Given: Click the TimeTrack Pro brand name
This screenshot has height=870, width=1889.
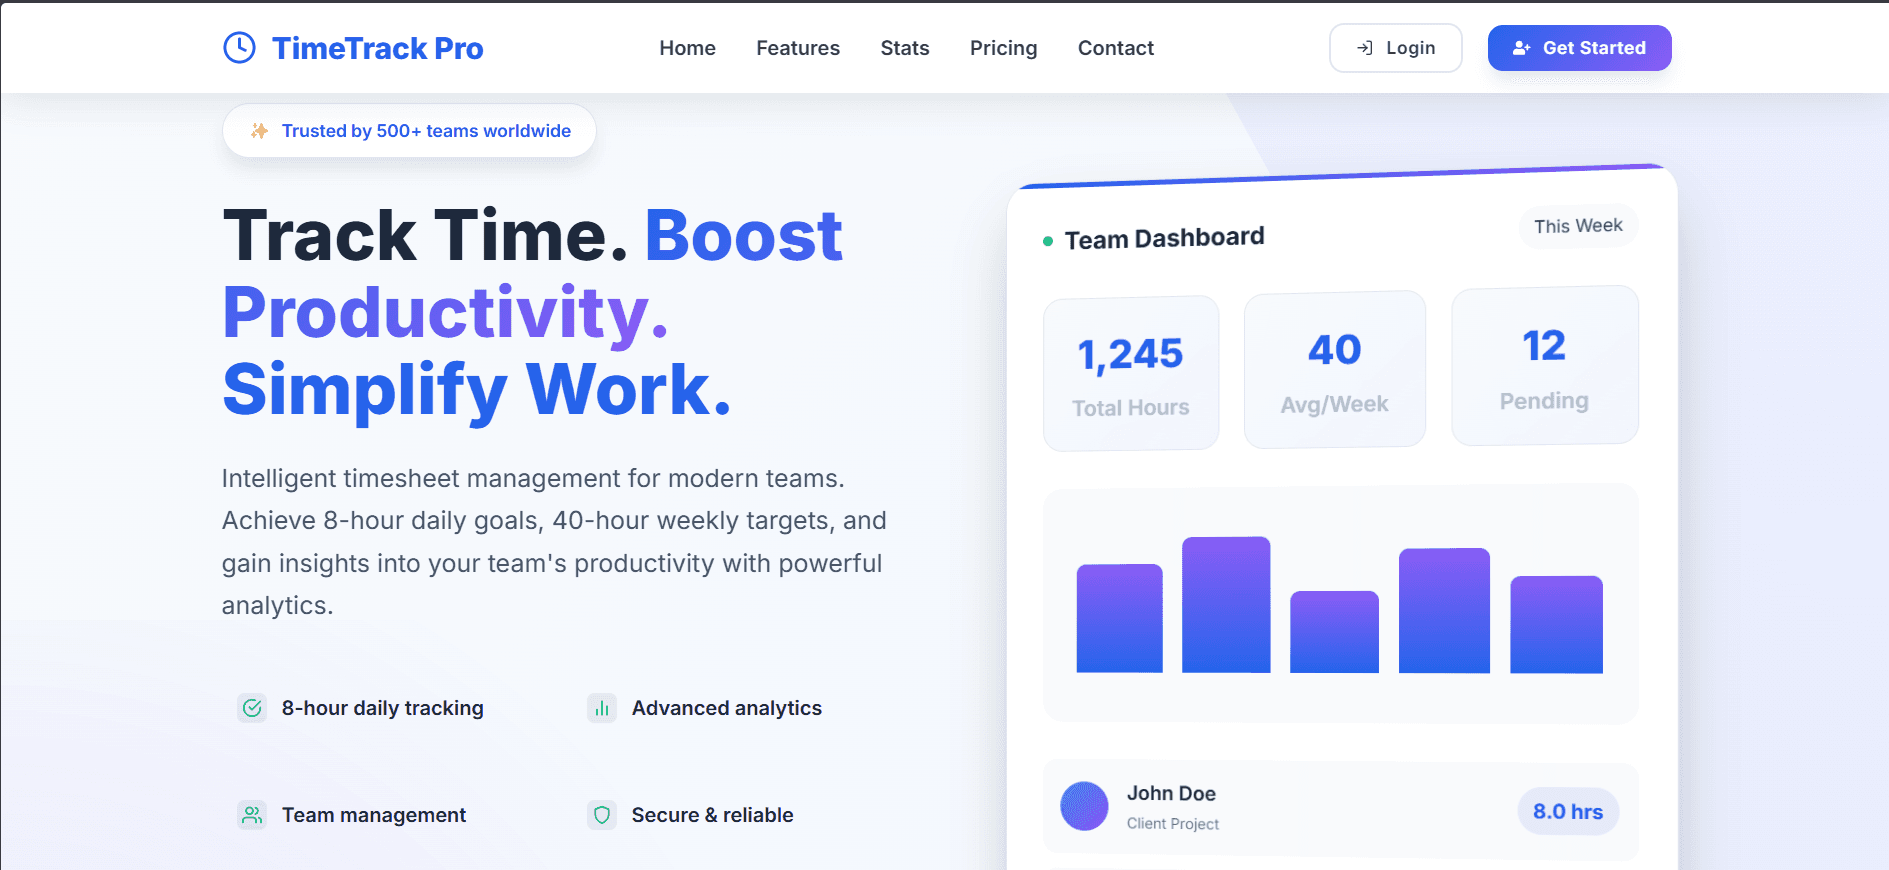Looking at the screenshot, I should pyautogui.click(x=378, y=48).
